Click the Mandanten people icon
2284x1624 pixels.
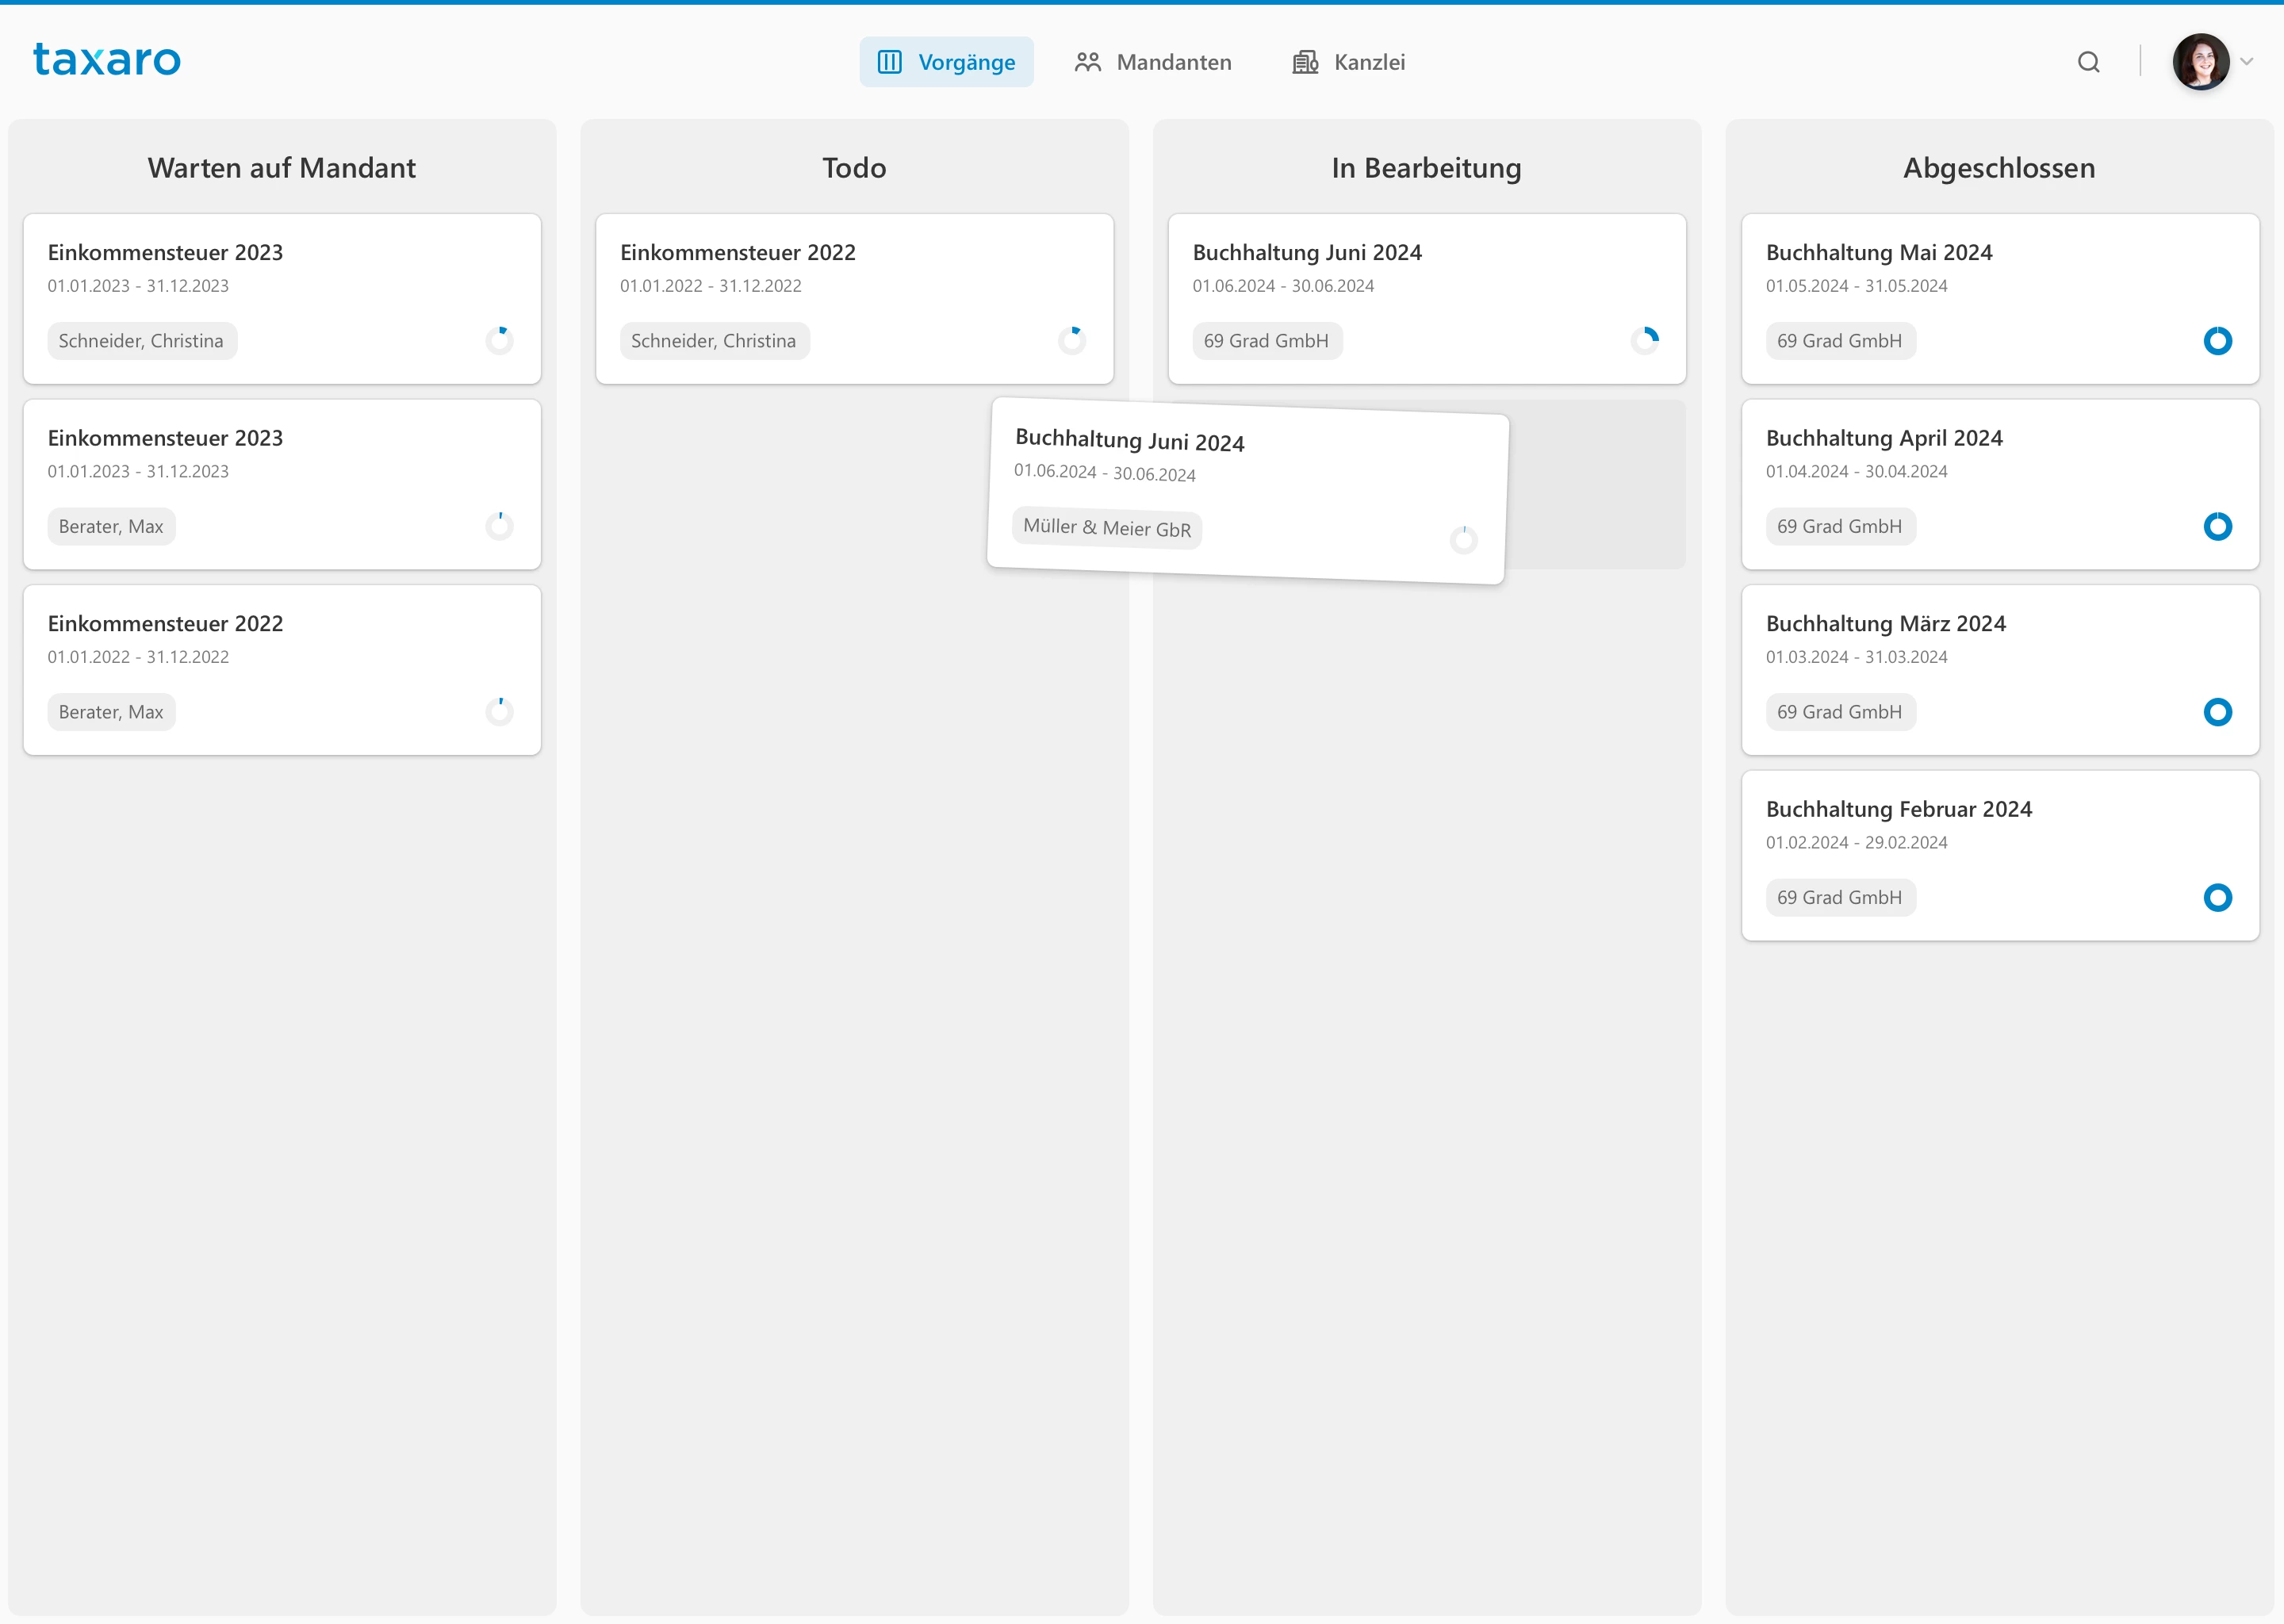point(1087,62)
